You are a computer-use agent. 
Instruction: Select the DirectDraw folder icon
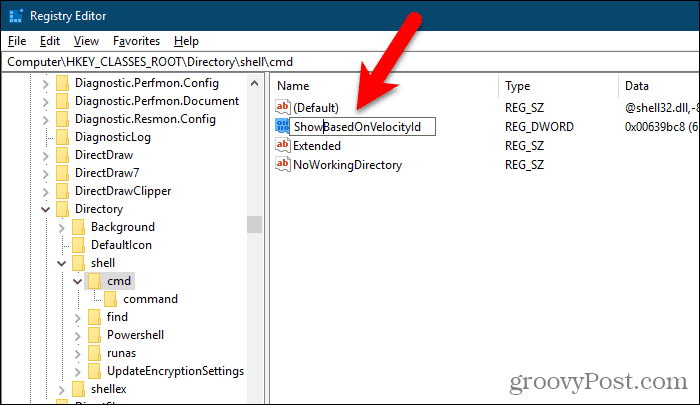(62, 155)
